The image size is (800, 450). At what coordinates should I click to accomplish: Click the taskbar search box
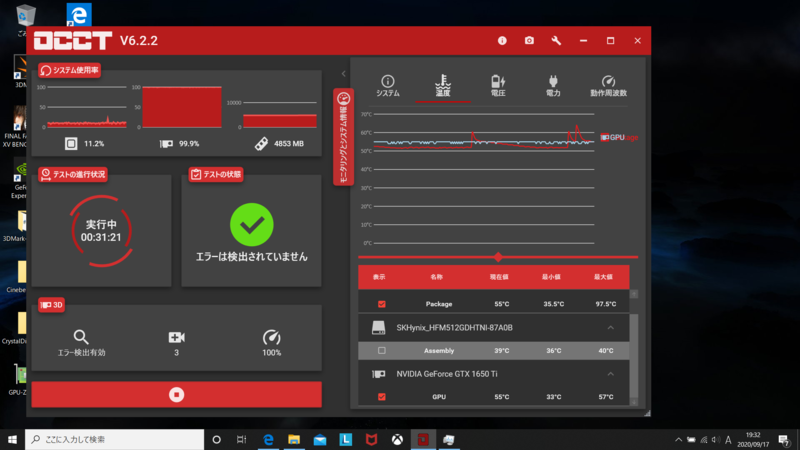click(114, 439)
